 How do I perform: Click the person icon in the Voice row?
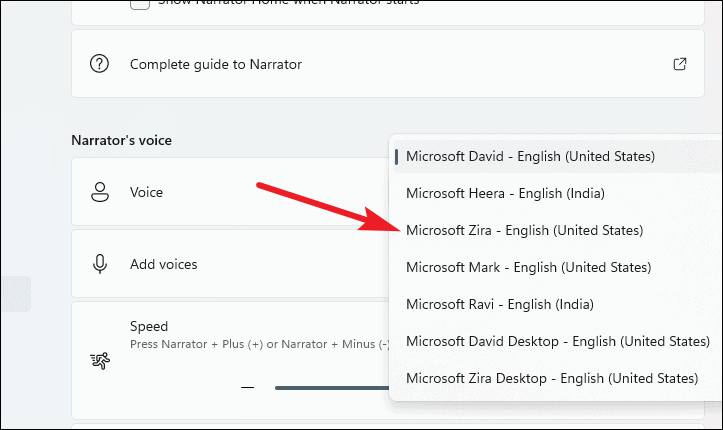pos(99,191)
